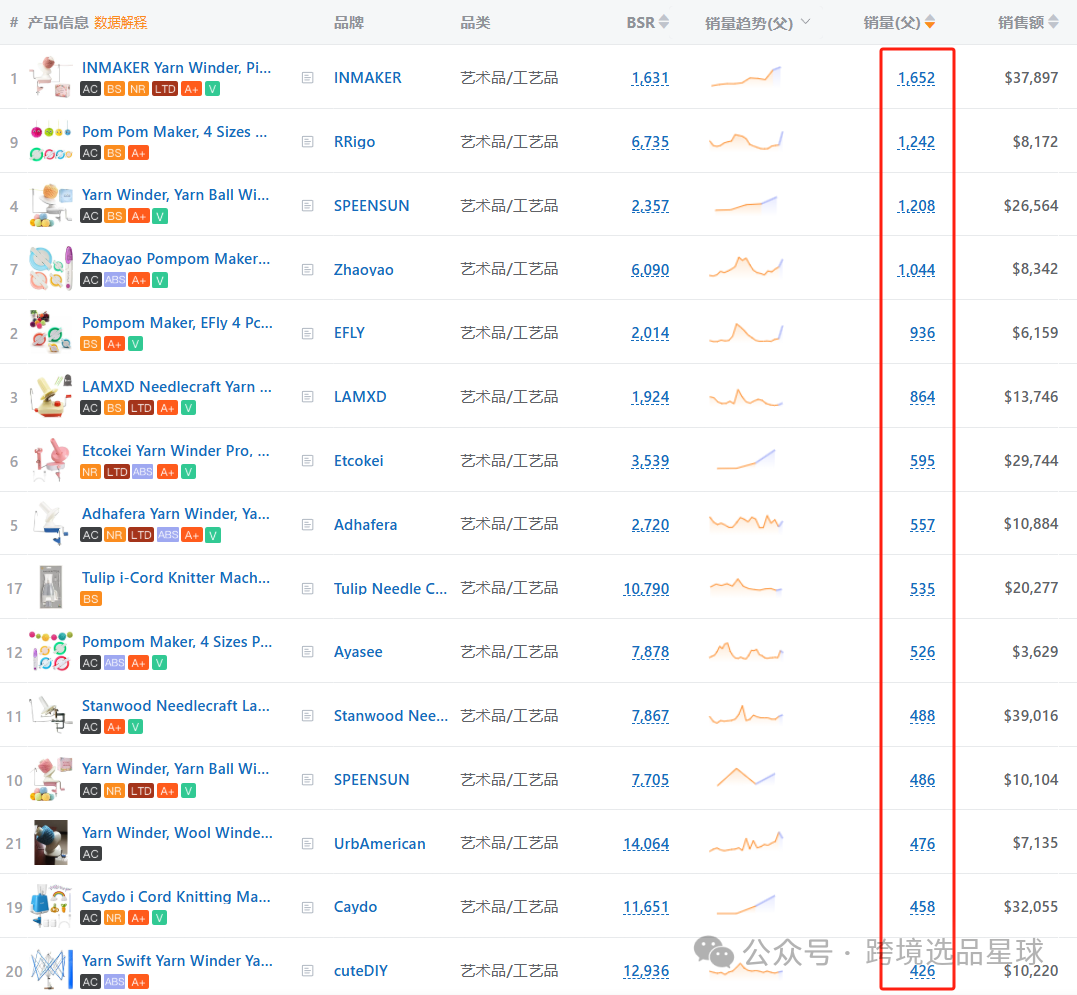This screenshot has width=1077, height=995.
Task: Open the Etcokei brand link
Action: (x=359, y=461)
